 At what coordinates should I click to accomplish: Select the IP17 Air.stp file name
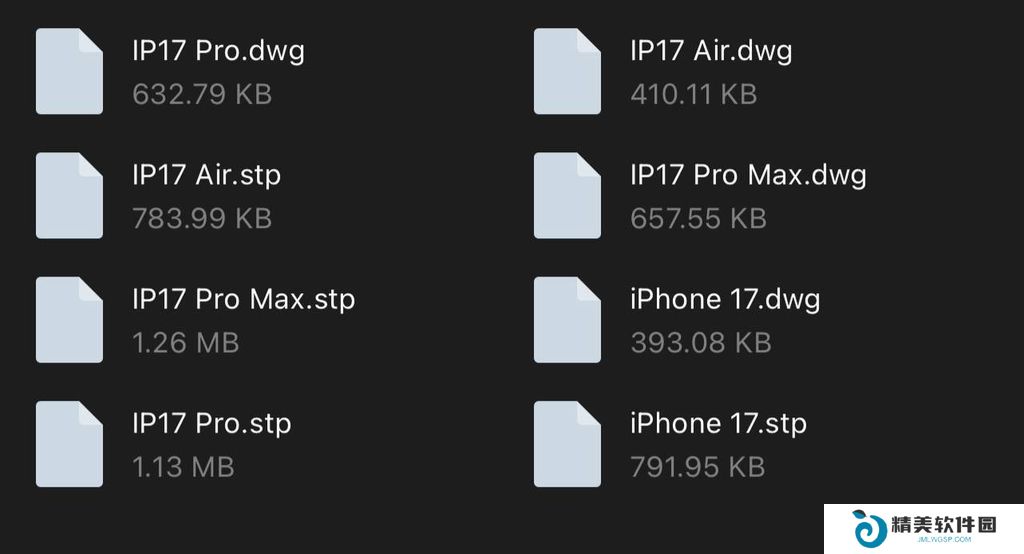tap(206, 176)
